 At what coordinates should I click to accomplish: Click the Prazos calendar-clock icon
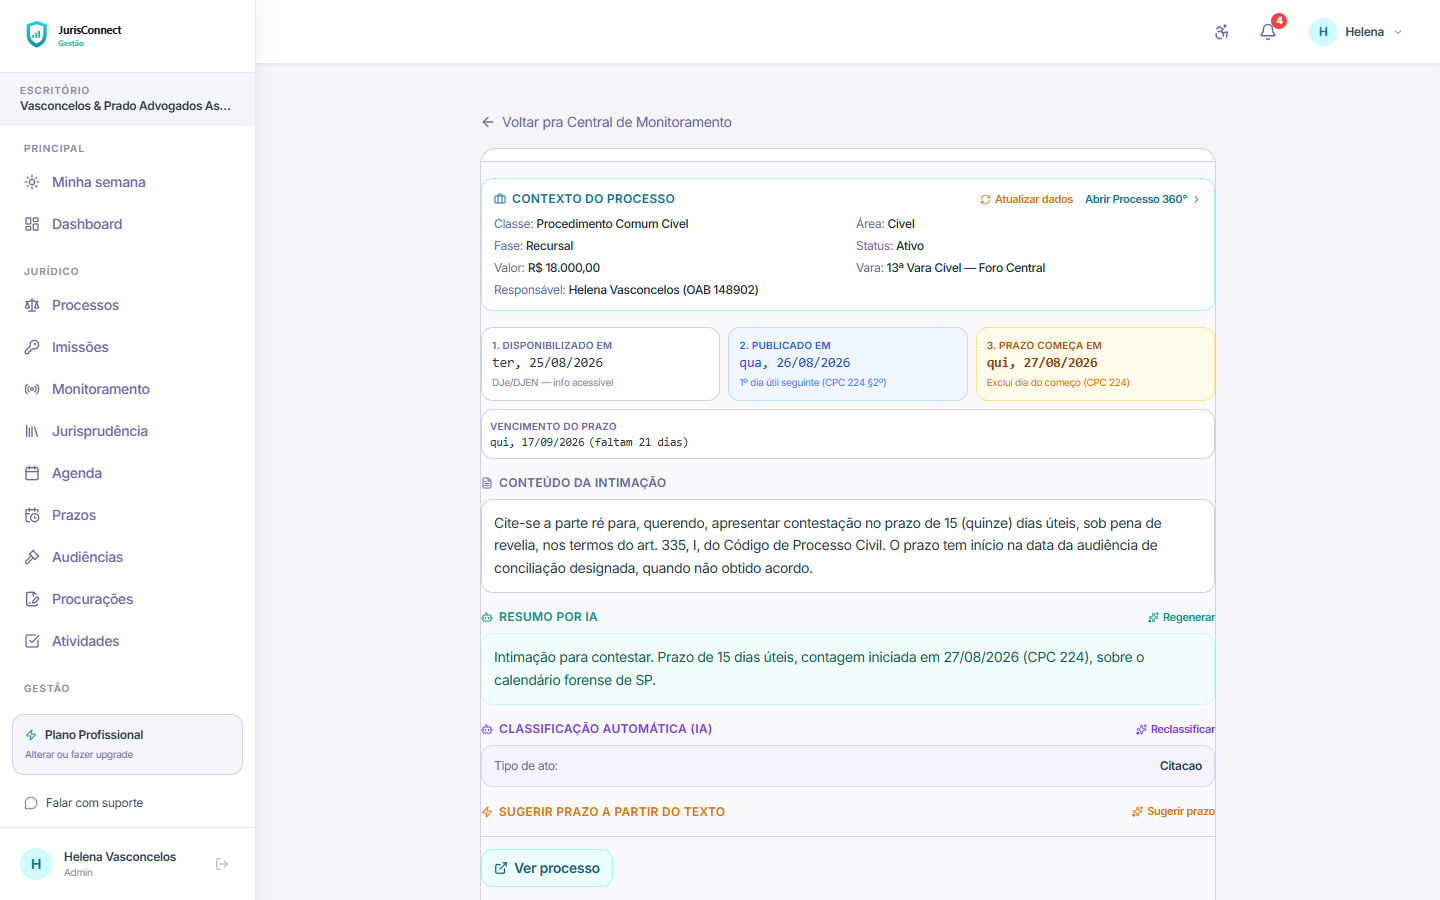click(x=32, y=515)
